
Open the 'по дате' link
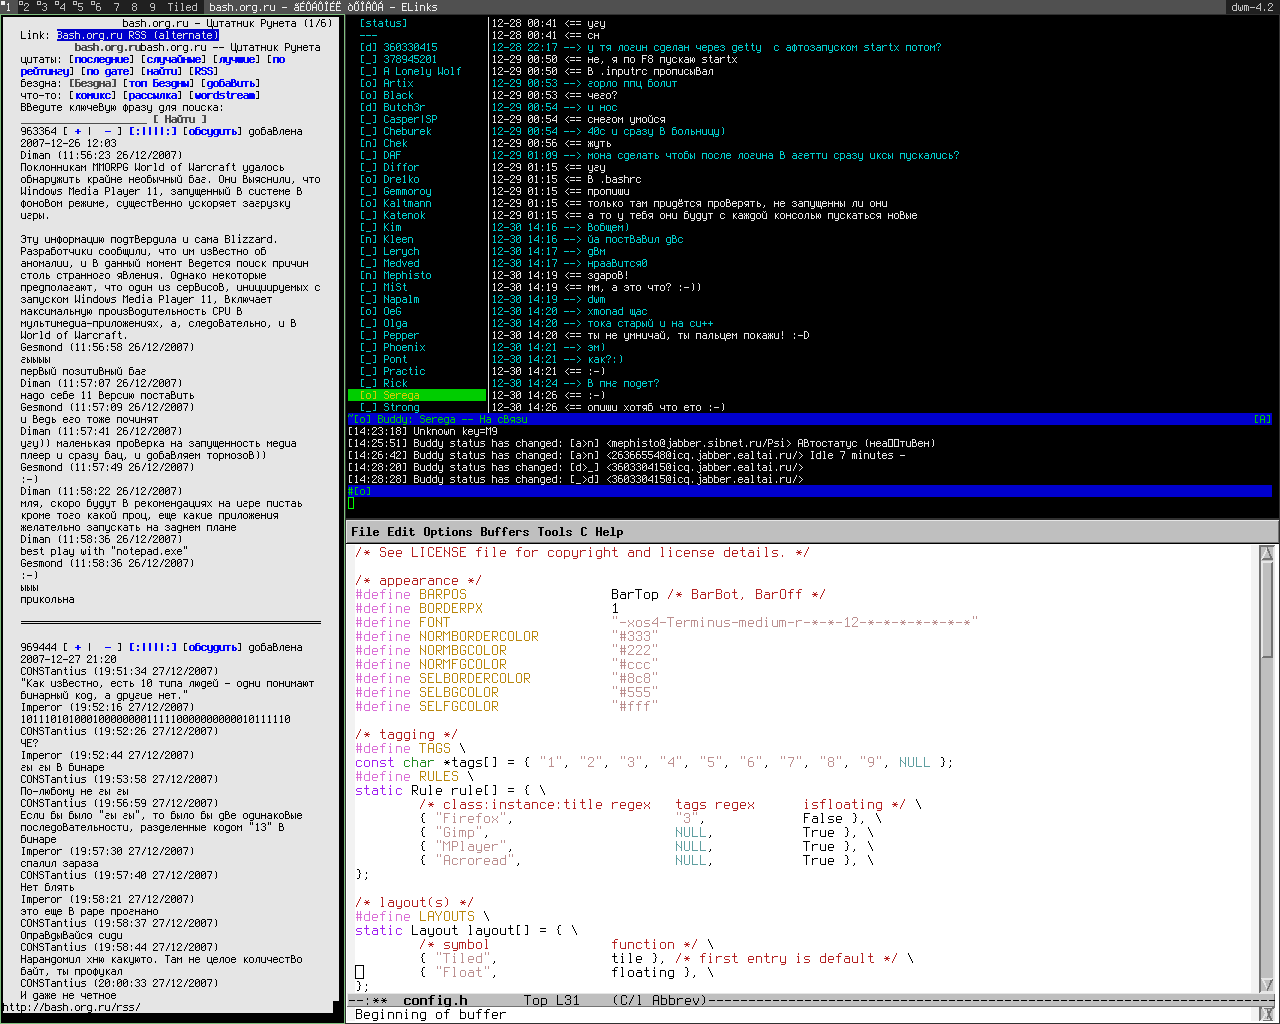tap(107, 71)
